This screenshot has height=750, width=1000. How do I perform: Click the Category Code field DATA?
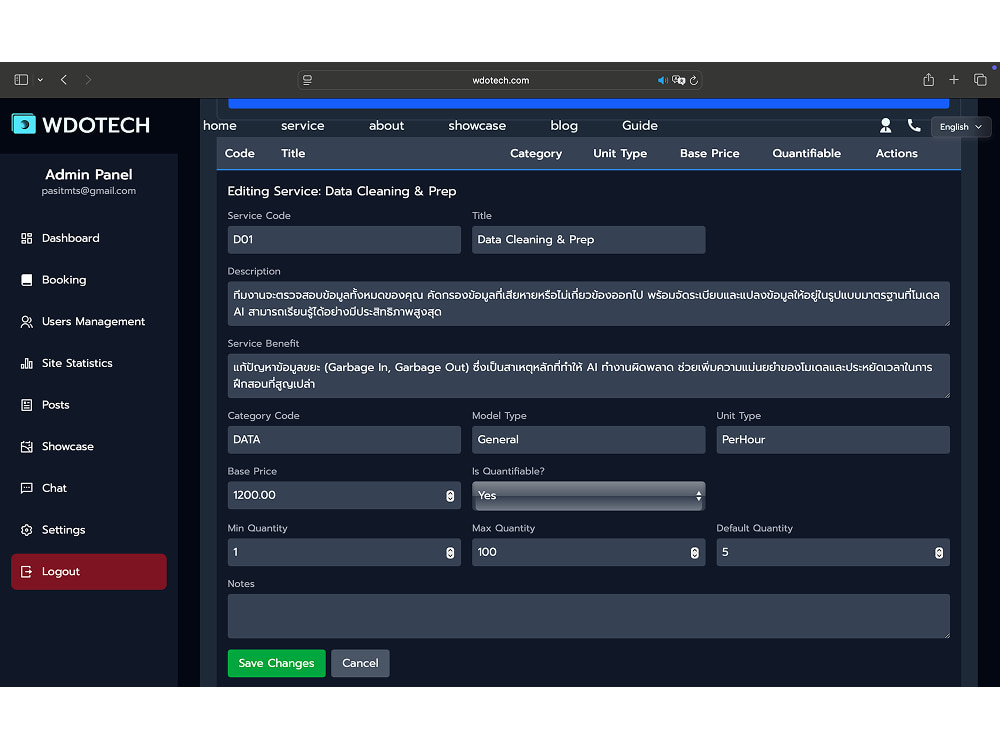click(x=344, y=439)
